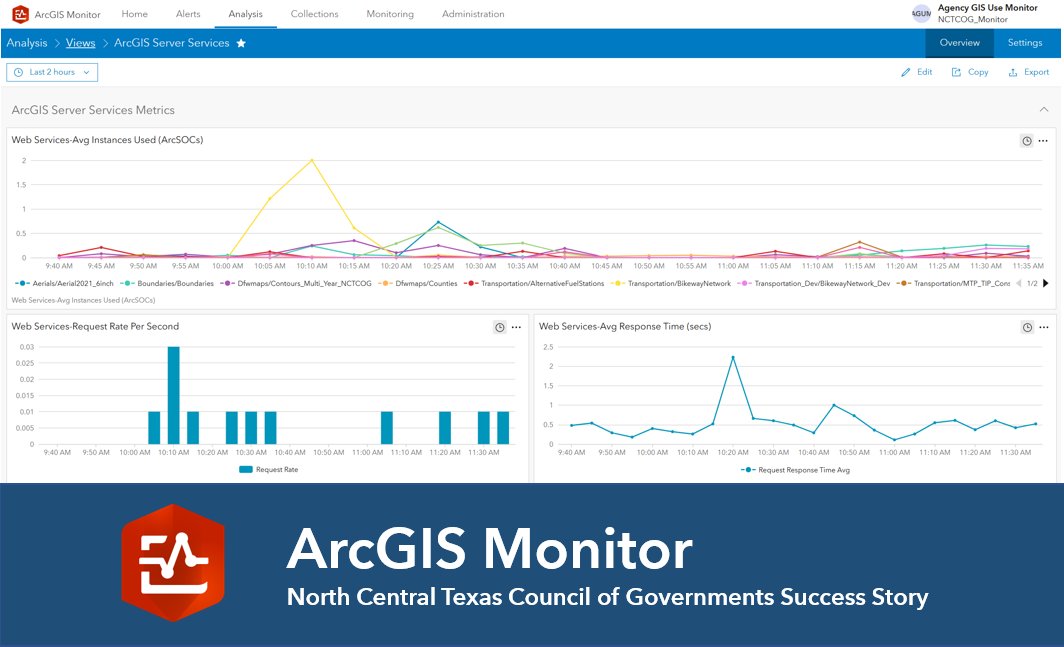Click the Export button
Image resolution: width=1064 pixels, height=647 pixels.
[x=1029, y=72]
